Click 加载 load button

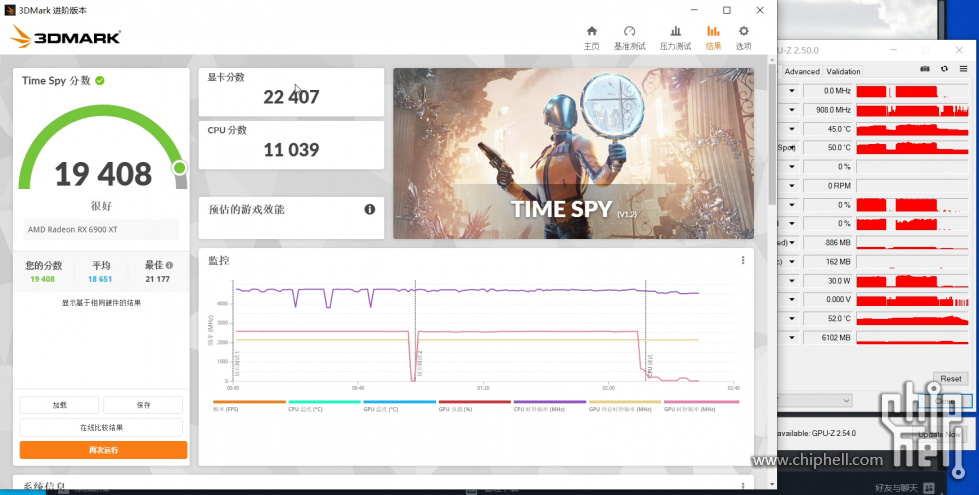[x=59, y=405]
